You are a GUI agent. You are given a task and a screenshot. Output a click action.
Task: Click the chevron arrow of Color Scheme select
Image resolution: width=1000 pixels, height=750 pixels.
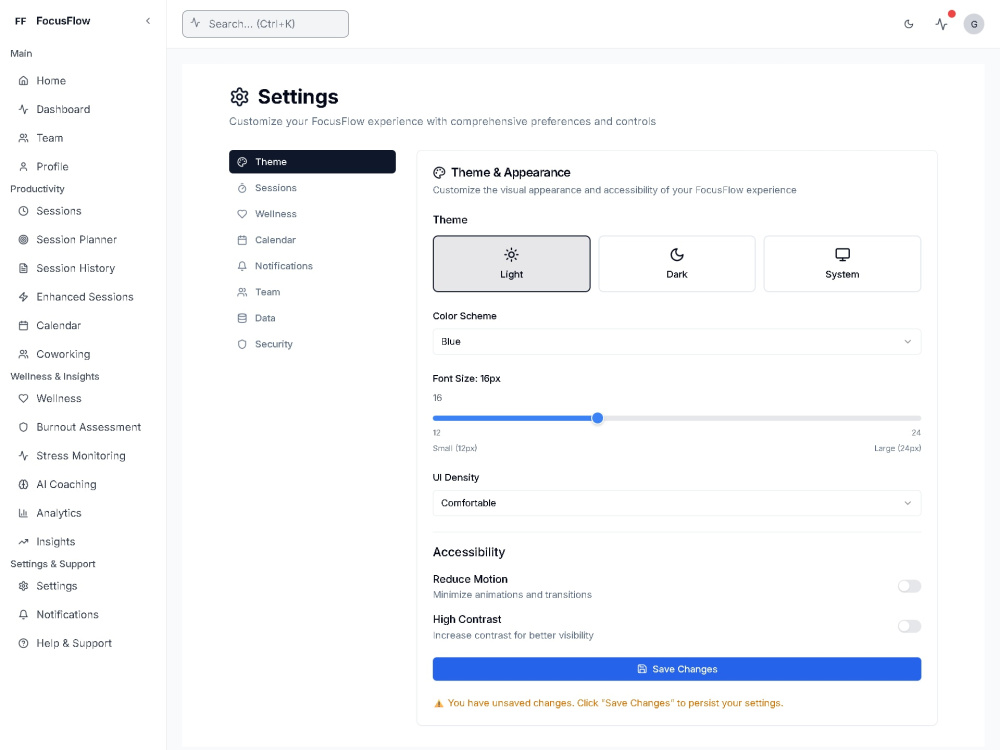(x=908, y=342)
